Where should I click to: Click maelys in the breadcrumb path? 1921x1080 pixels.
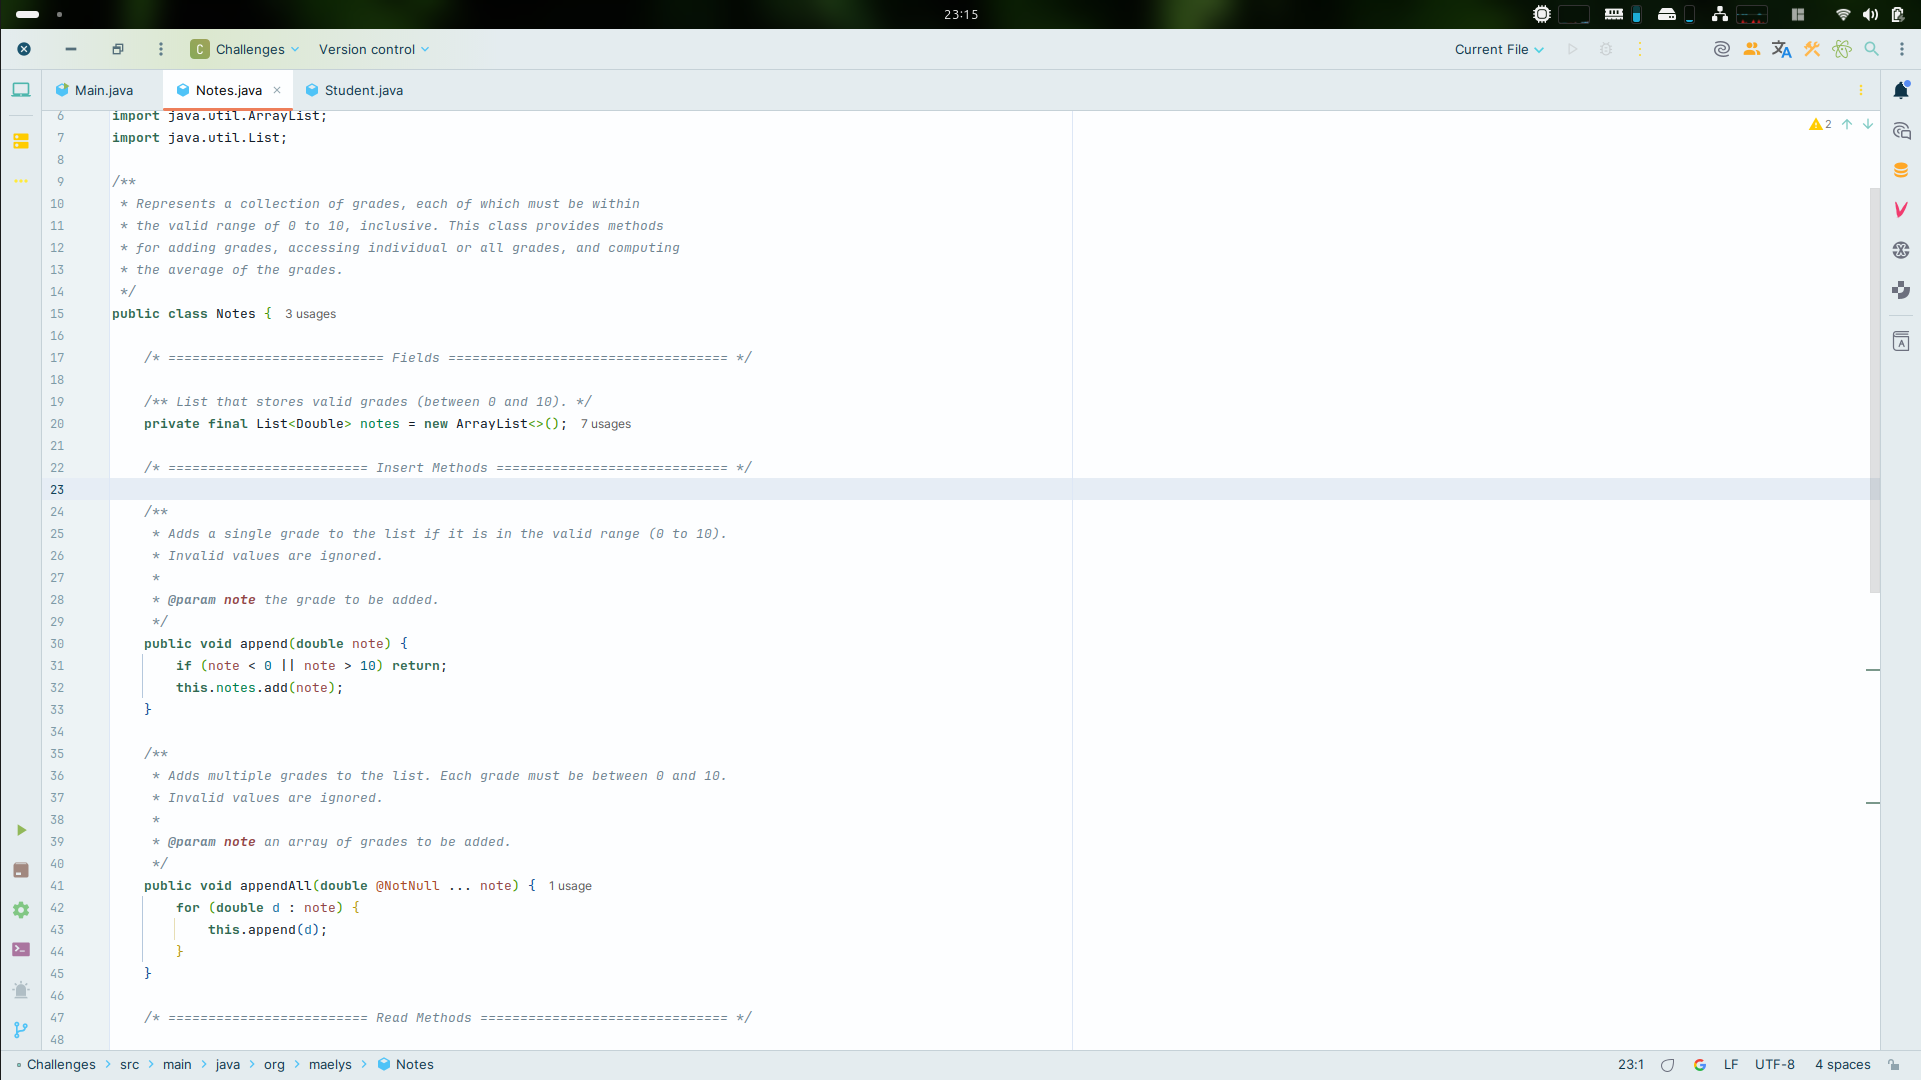[330, 1065]
